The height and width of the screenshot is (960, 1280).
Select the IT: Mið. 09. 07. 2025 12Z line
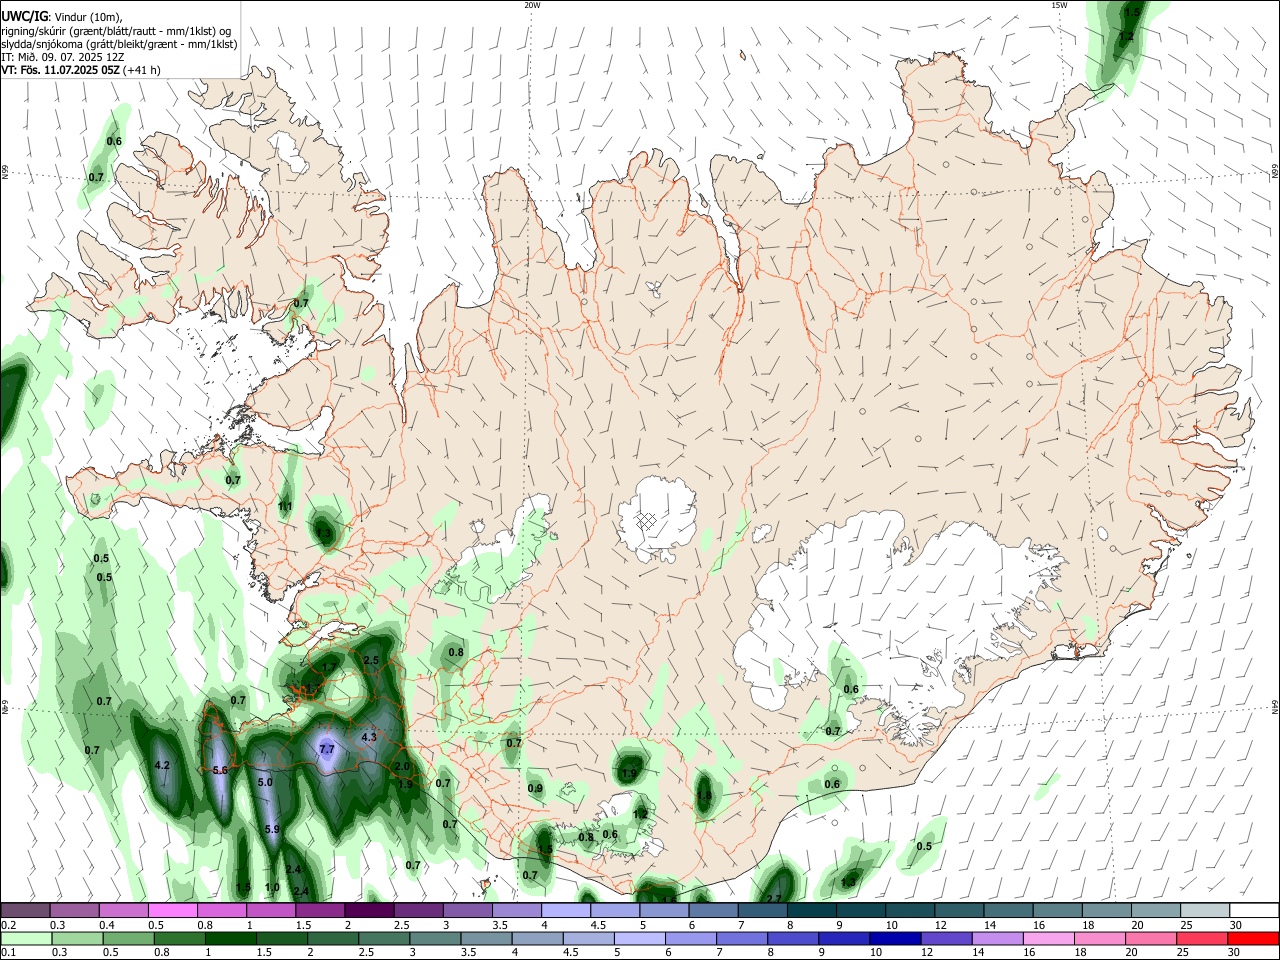coord(62,57)
